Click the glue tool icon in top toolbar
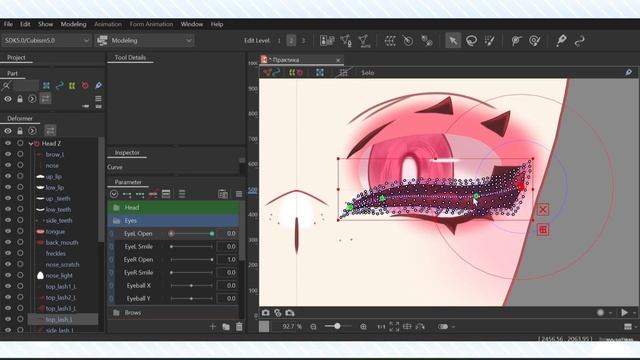Viewport: 640px width, 360px height. pos(427,40)
